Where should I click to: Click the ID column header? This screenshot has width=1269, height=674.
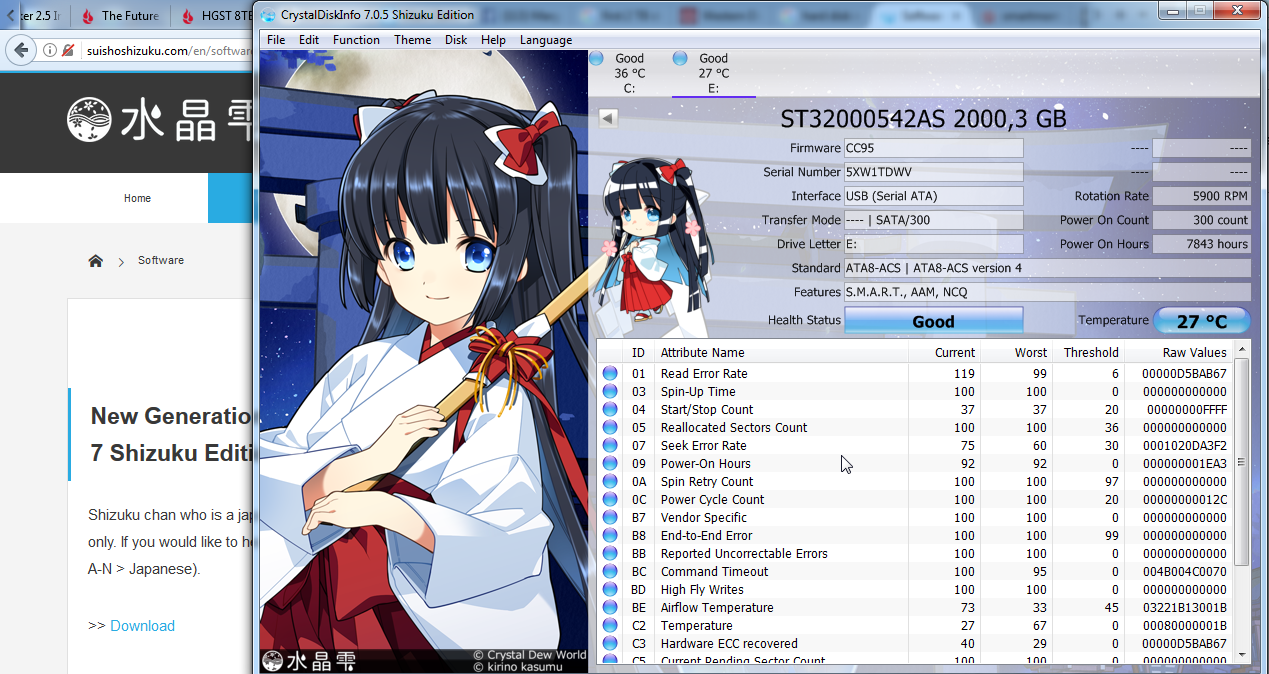639,352
